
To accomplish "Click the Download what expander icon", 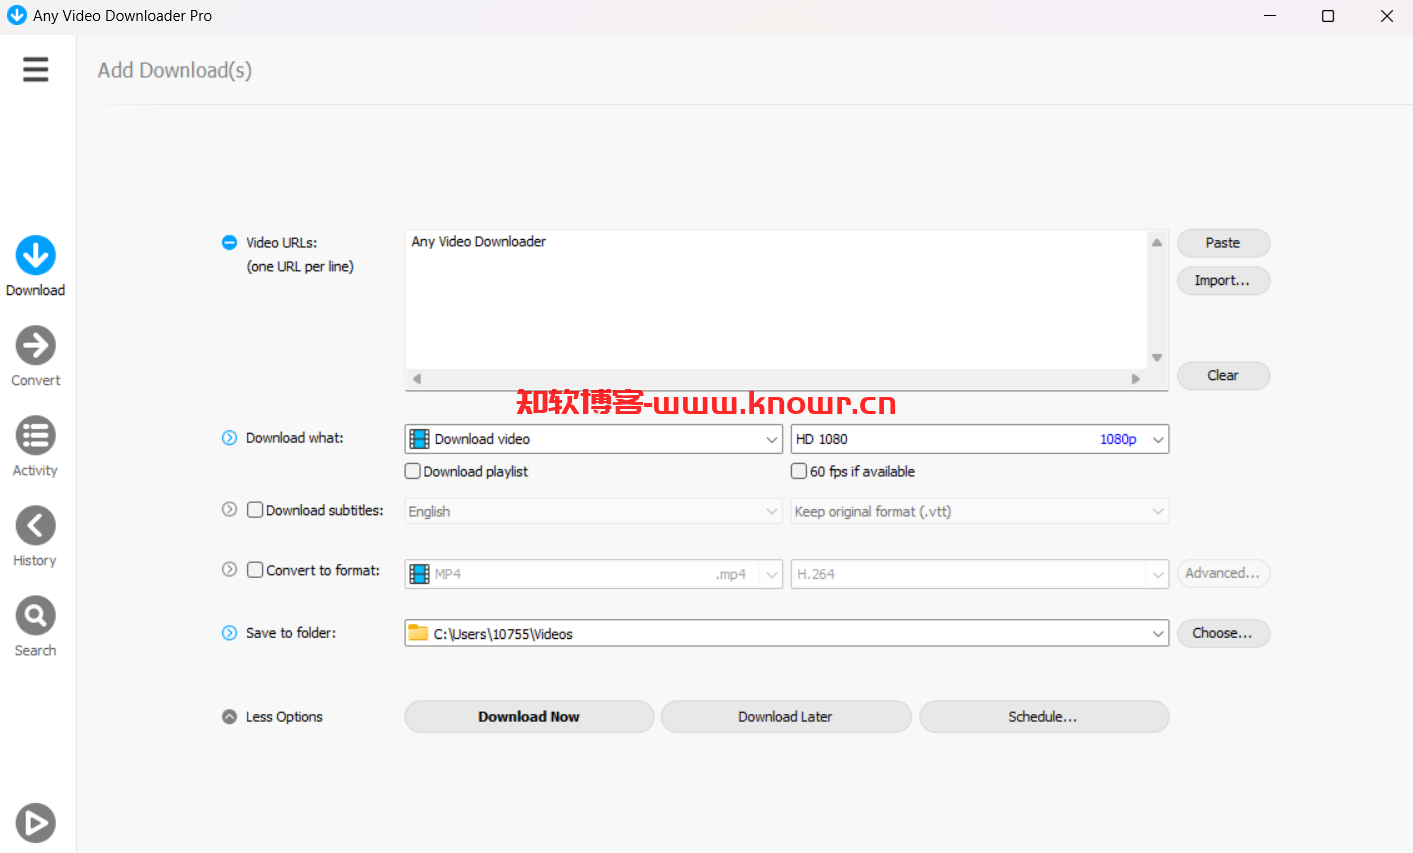I will 229,438.
